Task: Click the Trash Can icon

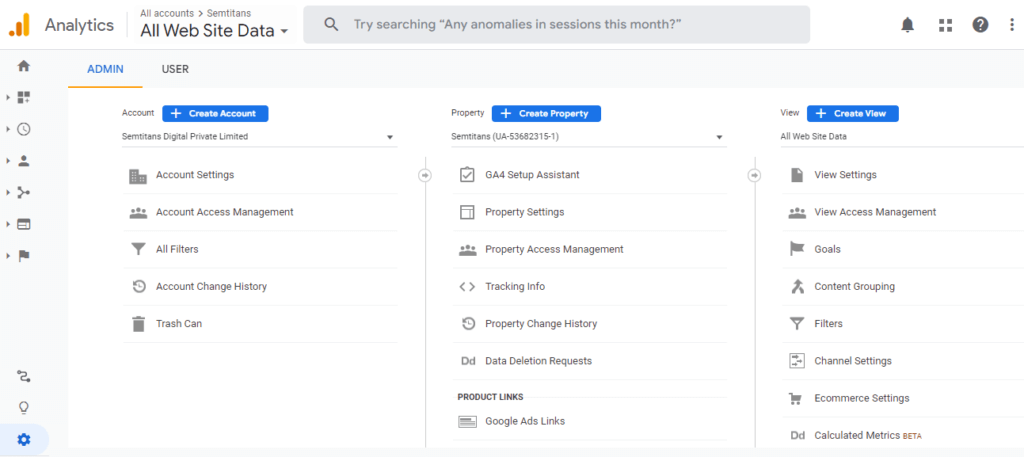Action: pos(138,324)
